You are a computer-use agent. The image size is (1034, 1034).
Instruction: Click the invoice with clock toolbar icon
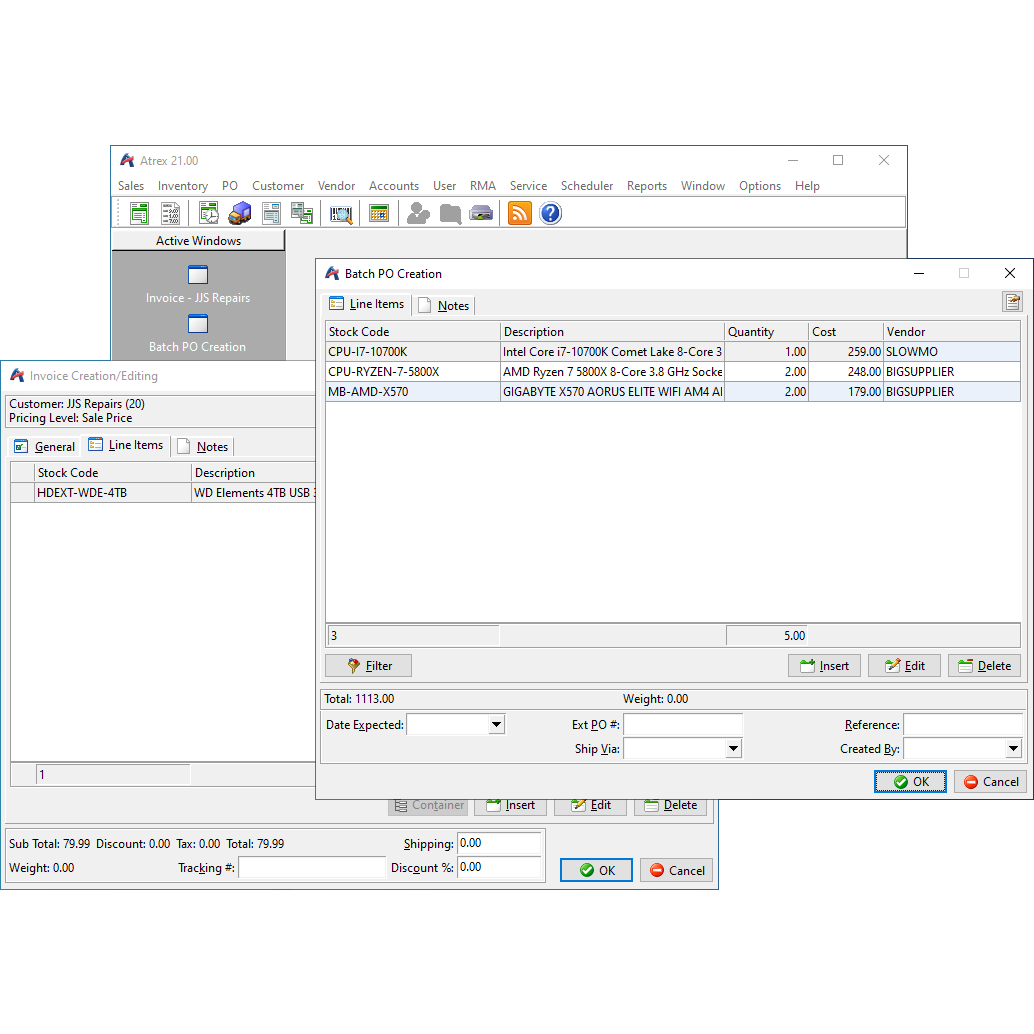(209, 214)
